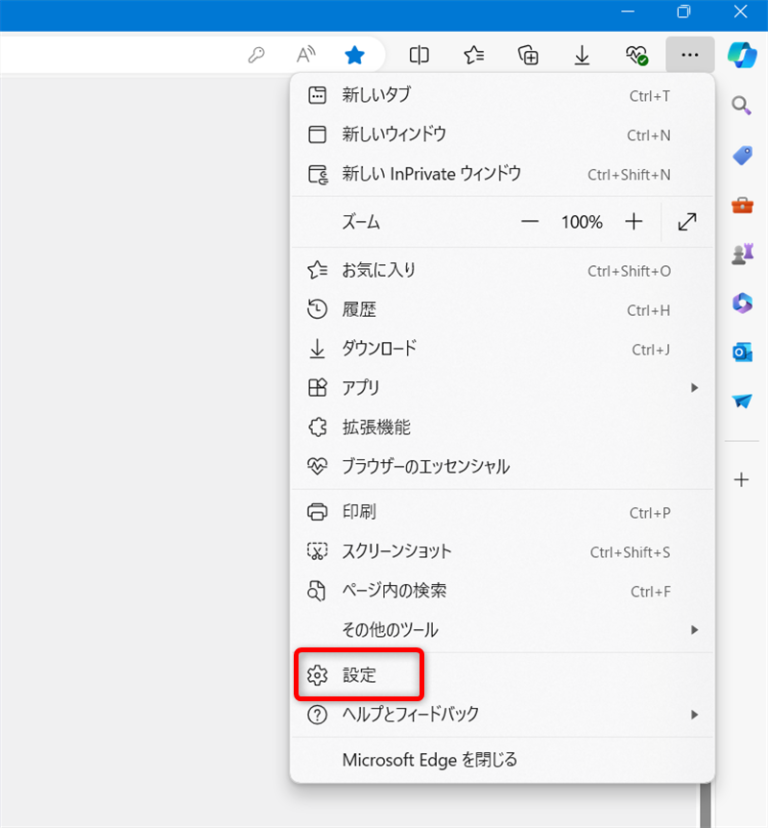Viewport: 768px width, 828px height.
Task: Open the Copilot sidebar icon
Action: pyautogui.click(x=742, y=54)
